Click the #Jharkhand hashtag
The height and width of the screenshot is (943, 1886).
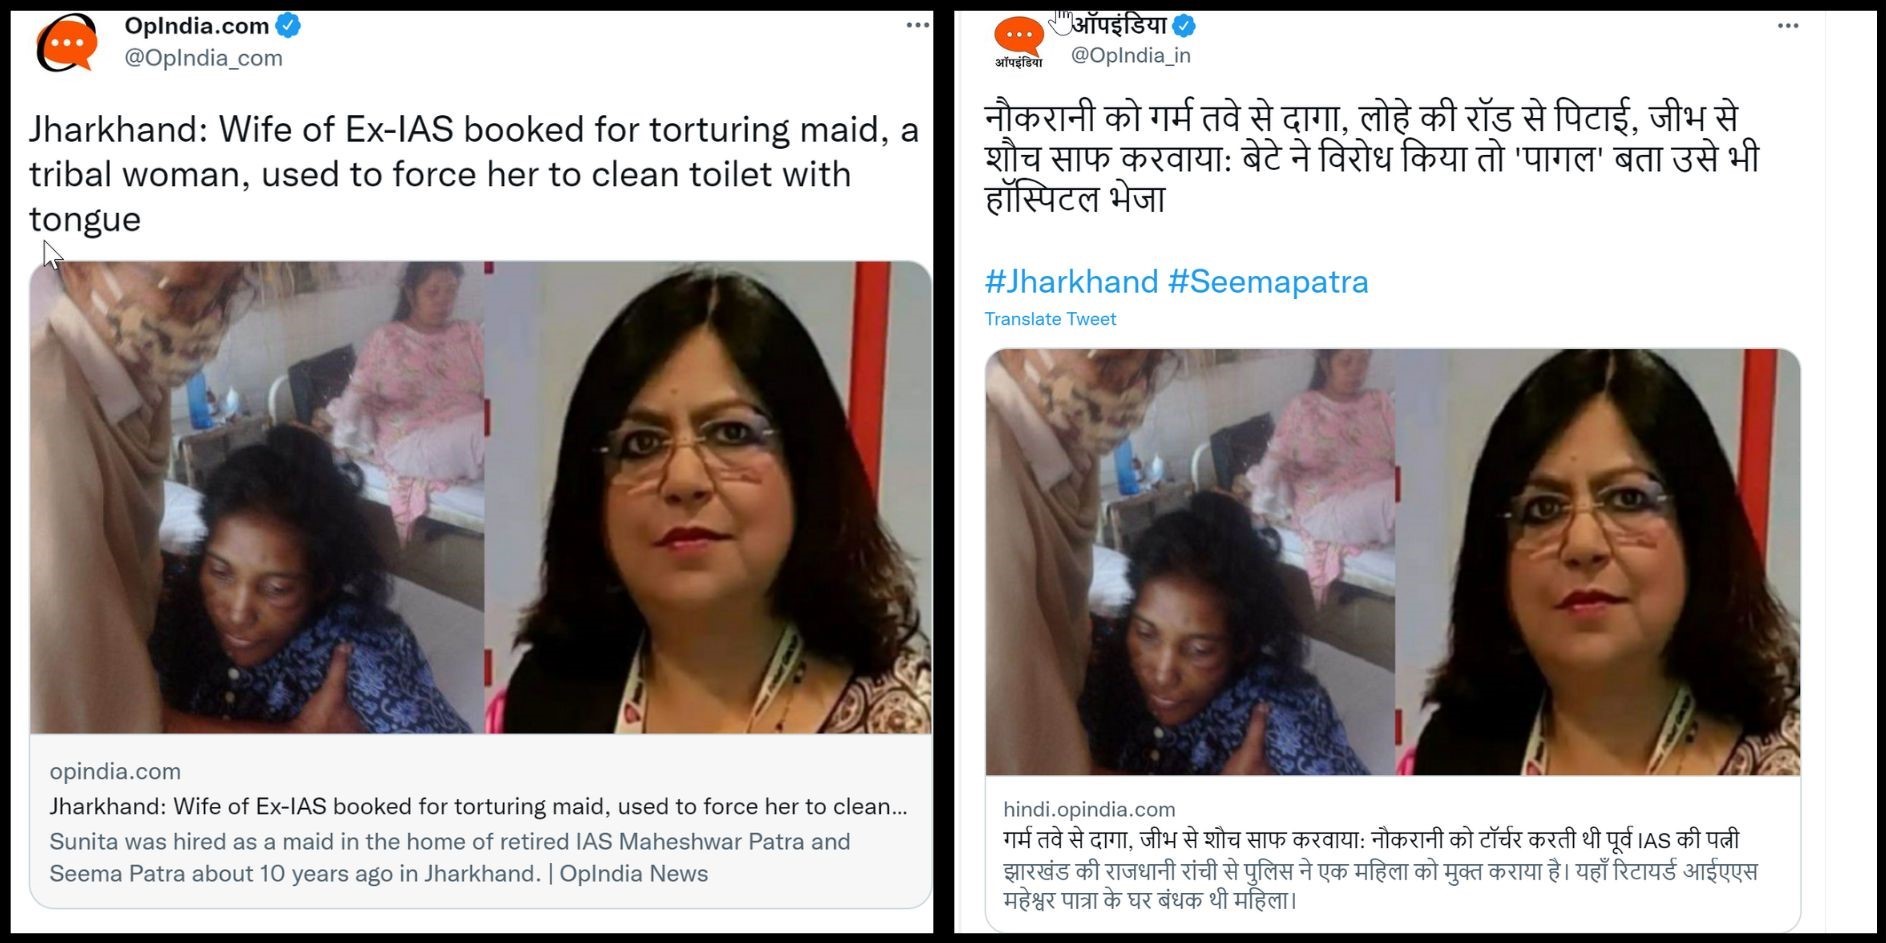(1071, 282)
